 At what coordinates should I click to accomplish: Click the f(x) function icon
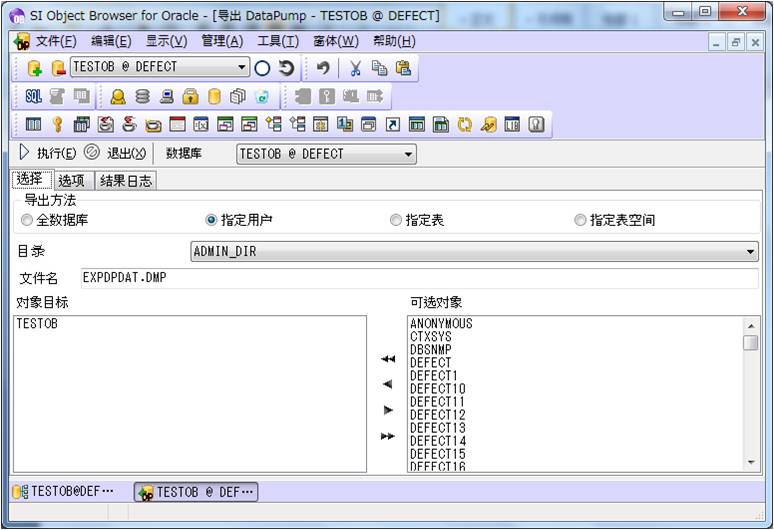pyautogui.click(x=201, y=124)
